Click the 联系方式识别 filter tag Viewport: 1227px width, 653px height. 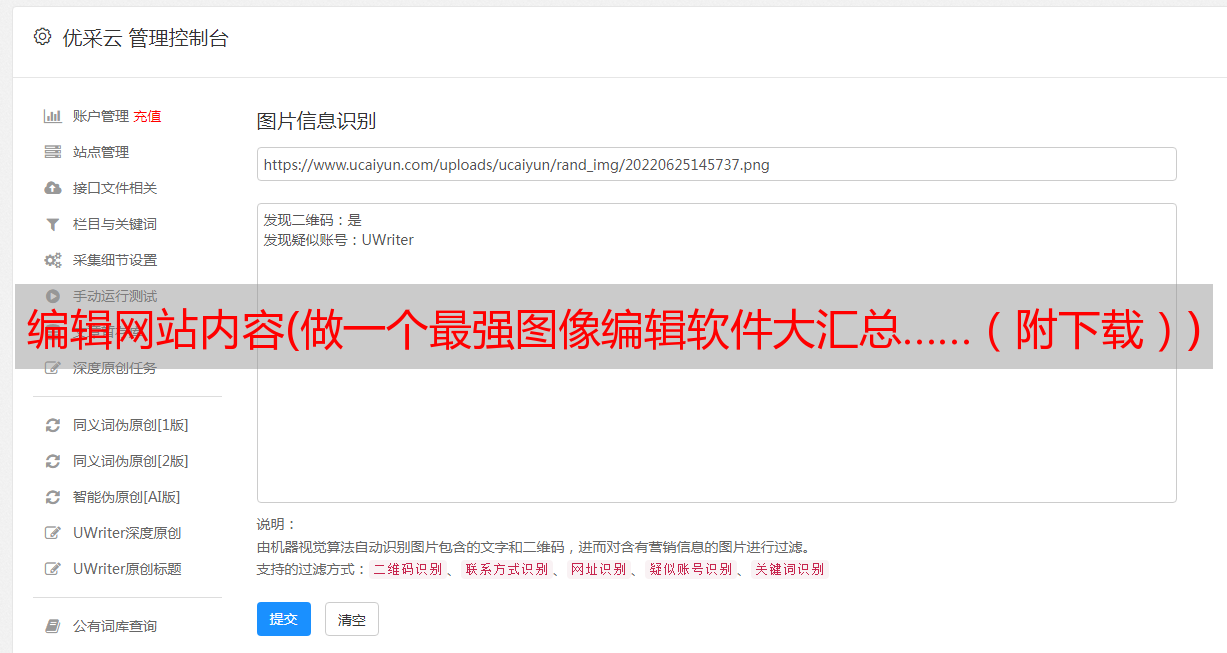(x=507, y=569)
